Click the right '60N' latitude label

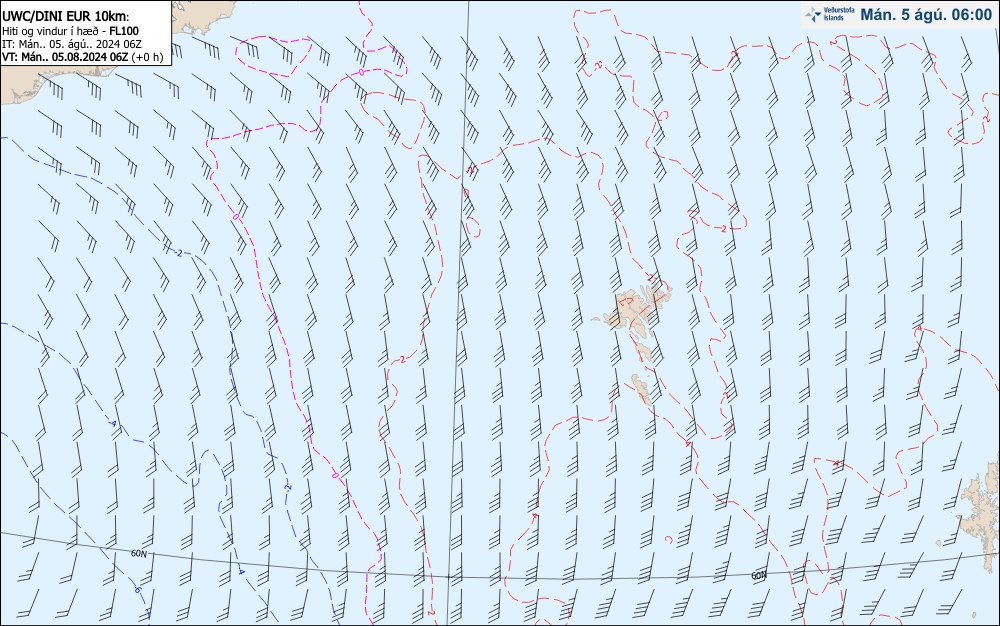click(x=758, y=576)
